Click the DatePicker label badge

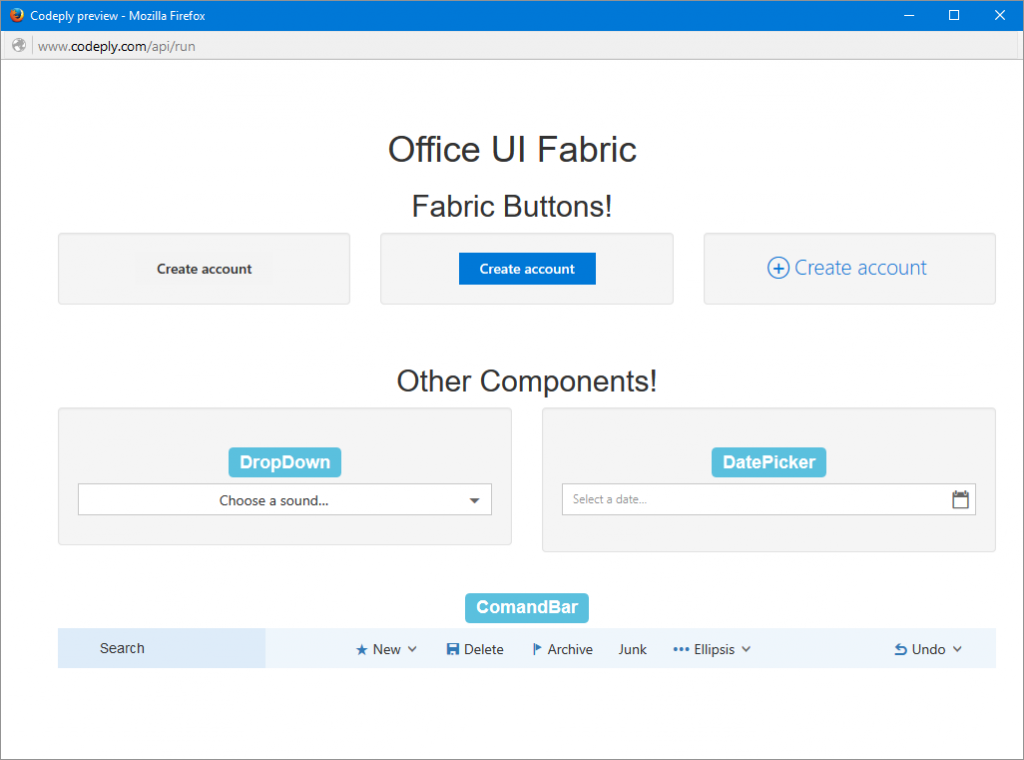[x=769, y=462]
